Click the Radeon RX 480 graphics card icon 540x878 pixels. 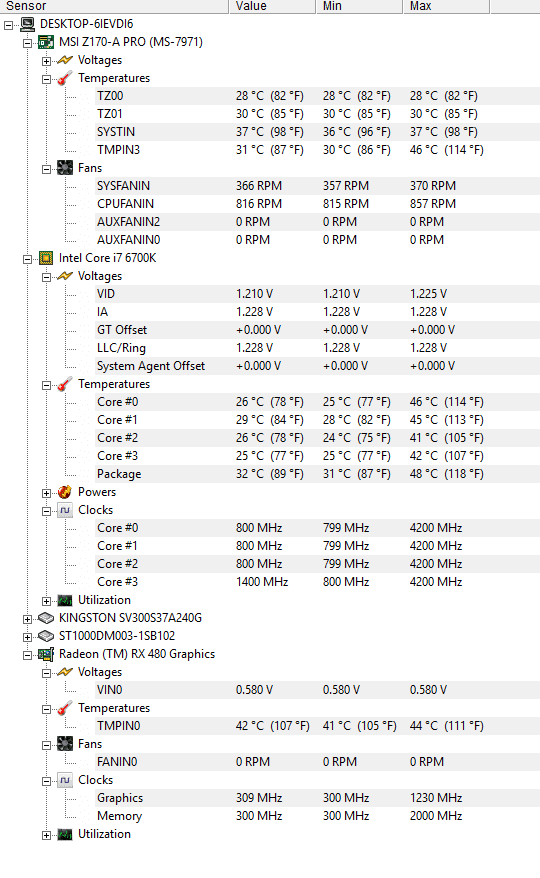(46, 654)
